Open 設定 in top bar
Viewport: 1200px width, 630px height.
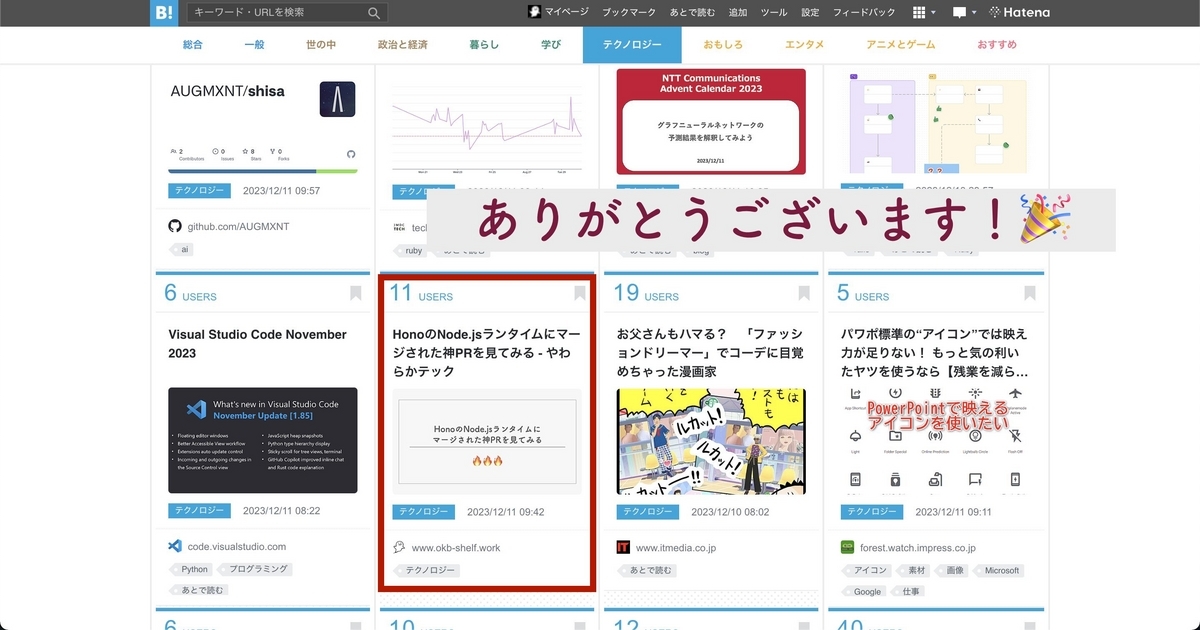tap(810, 13)
